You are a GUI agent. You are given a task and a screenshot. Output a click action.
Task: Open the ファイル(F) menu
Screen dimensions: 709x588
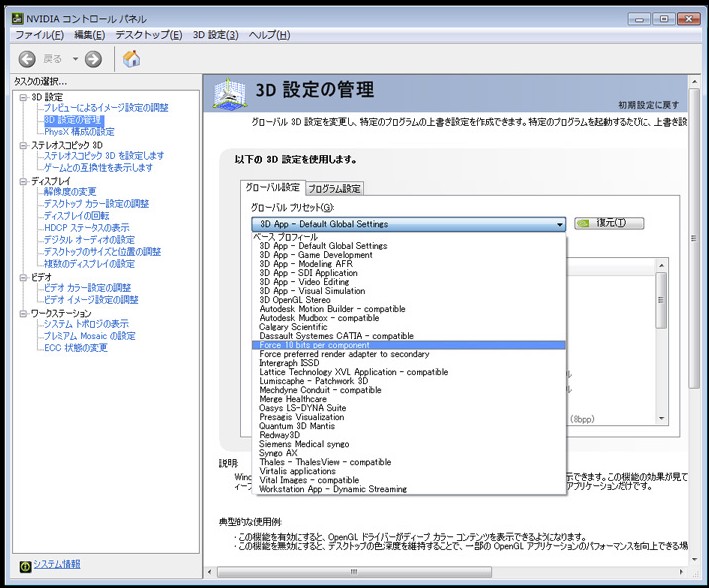pyautogui.click(x=40, y=35)
